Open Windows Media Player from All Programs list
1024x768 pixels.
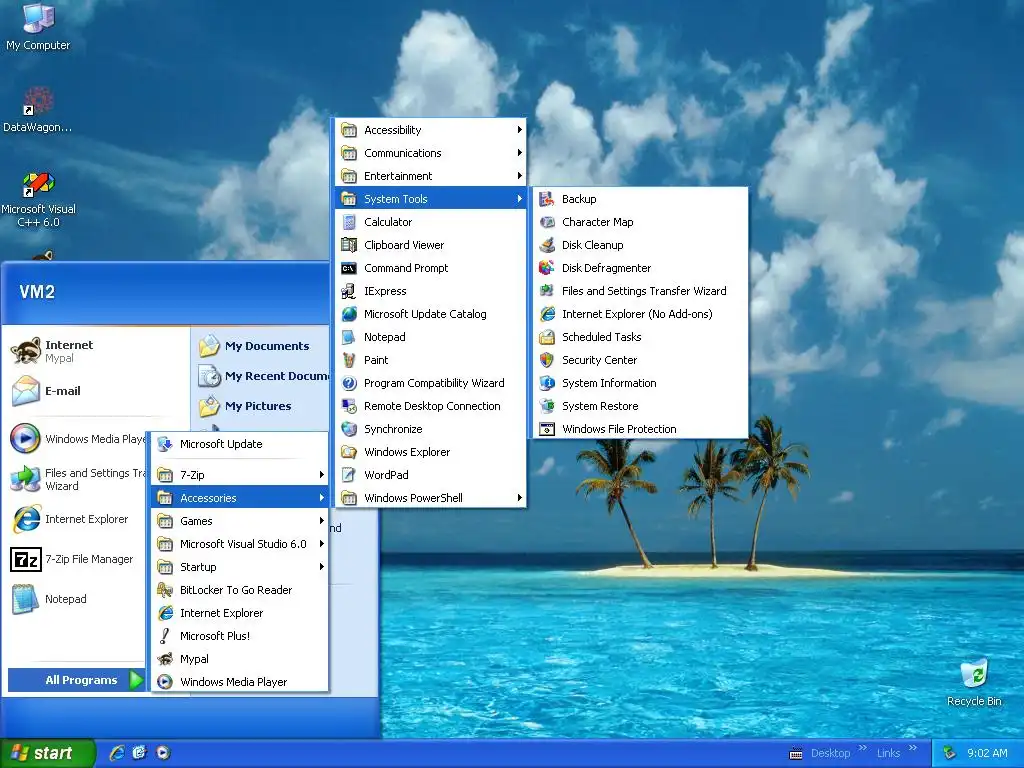pyautogui.click(x=239, y=682)
